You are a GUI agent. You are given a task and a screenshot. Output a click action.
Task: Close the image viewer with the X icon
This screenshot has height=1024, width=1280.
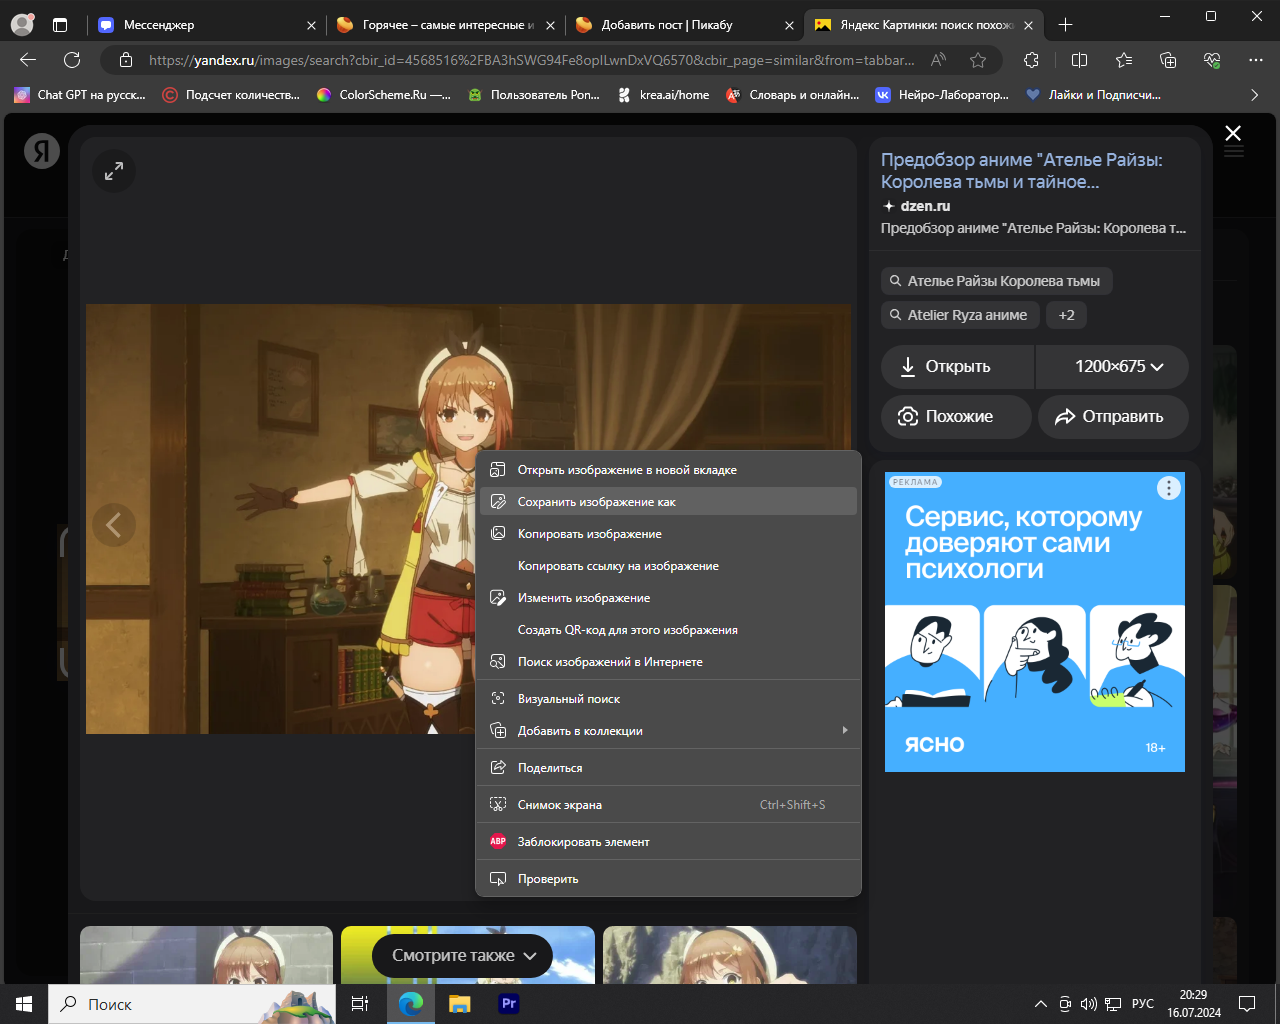(x=1233, y=133)
